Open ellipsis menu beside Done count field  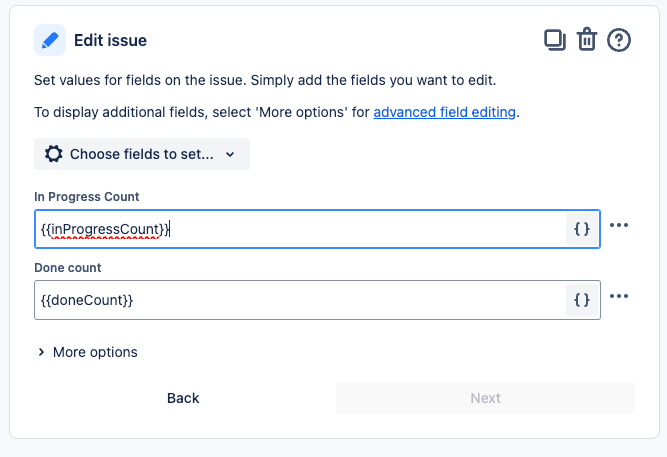[x=619, y=296]
